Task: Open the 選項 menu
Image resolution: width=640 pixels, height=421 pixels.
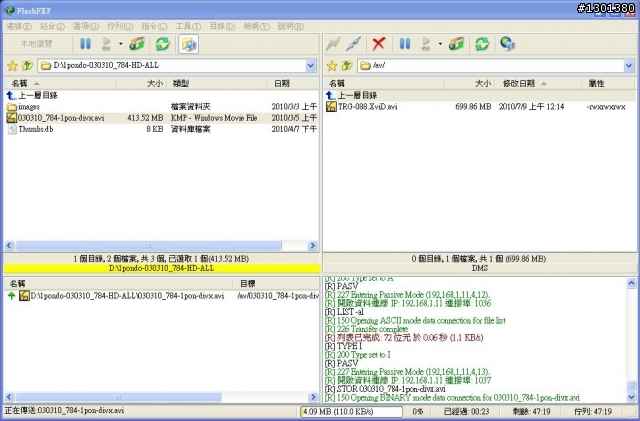Action: click(x=86, y=26)
